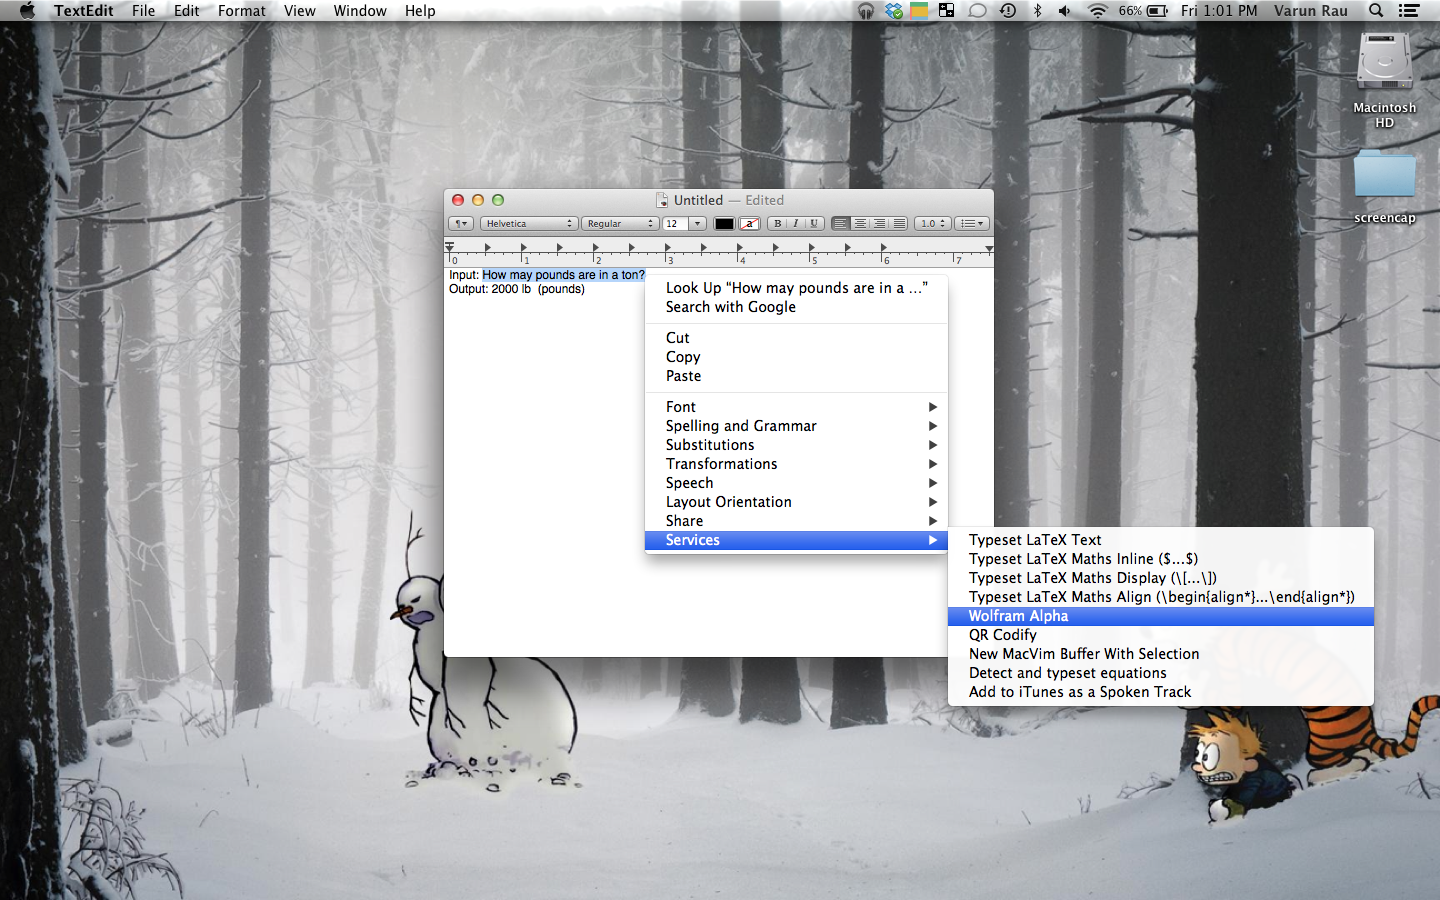The height and width of the screenshot is (900, 1440).
Task: Open the TextEdit application menu
Action: (84, 11)
